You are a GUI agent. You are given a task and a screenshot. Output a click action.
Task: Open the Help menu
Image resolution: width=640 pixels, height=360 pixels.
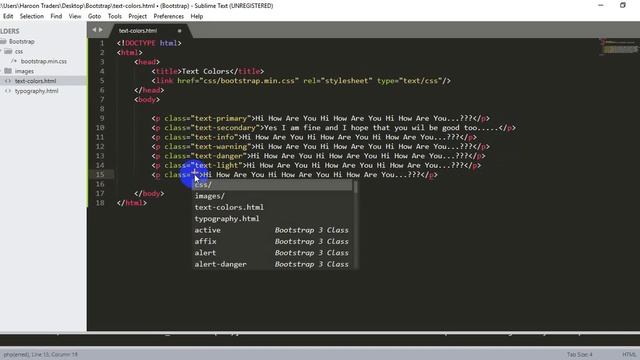[x=197, y=16]
